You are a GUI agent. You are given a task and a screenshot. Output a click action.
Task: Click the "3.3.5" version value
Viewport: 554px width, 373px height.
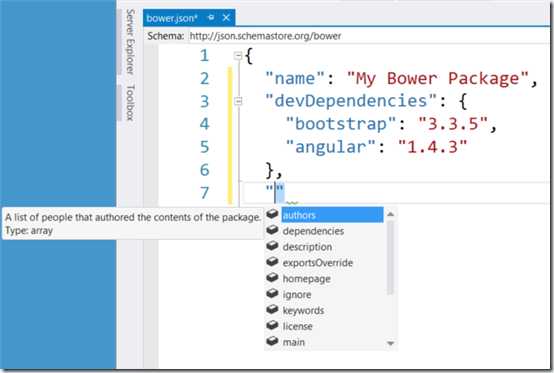(453, 124)
